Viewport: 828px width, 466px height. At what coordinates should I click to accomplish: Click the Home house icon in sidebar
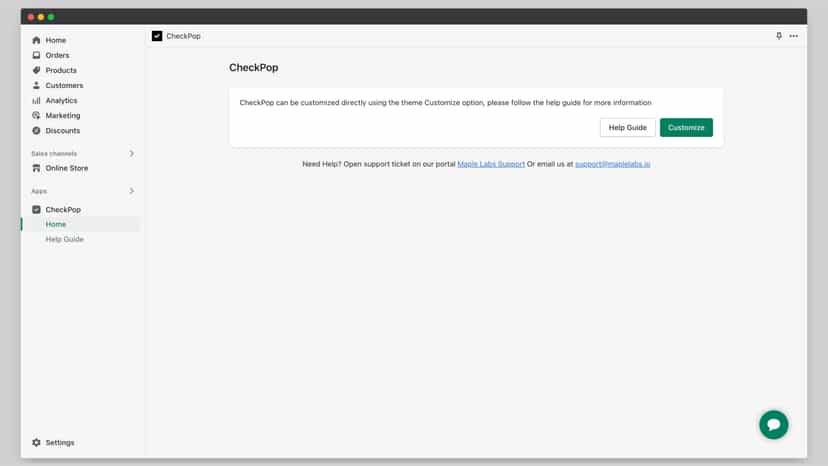(36, 40)
